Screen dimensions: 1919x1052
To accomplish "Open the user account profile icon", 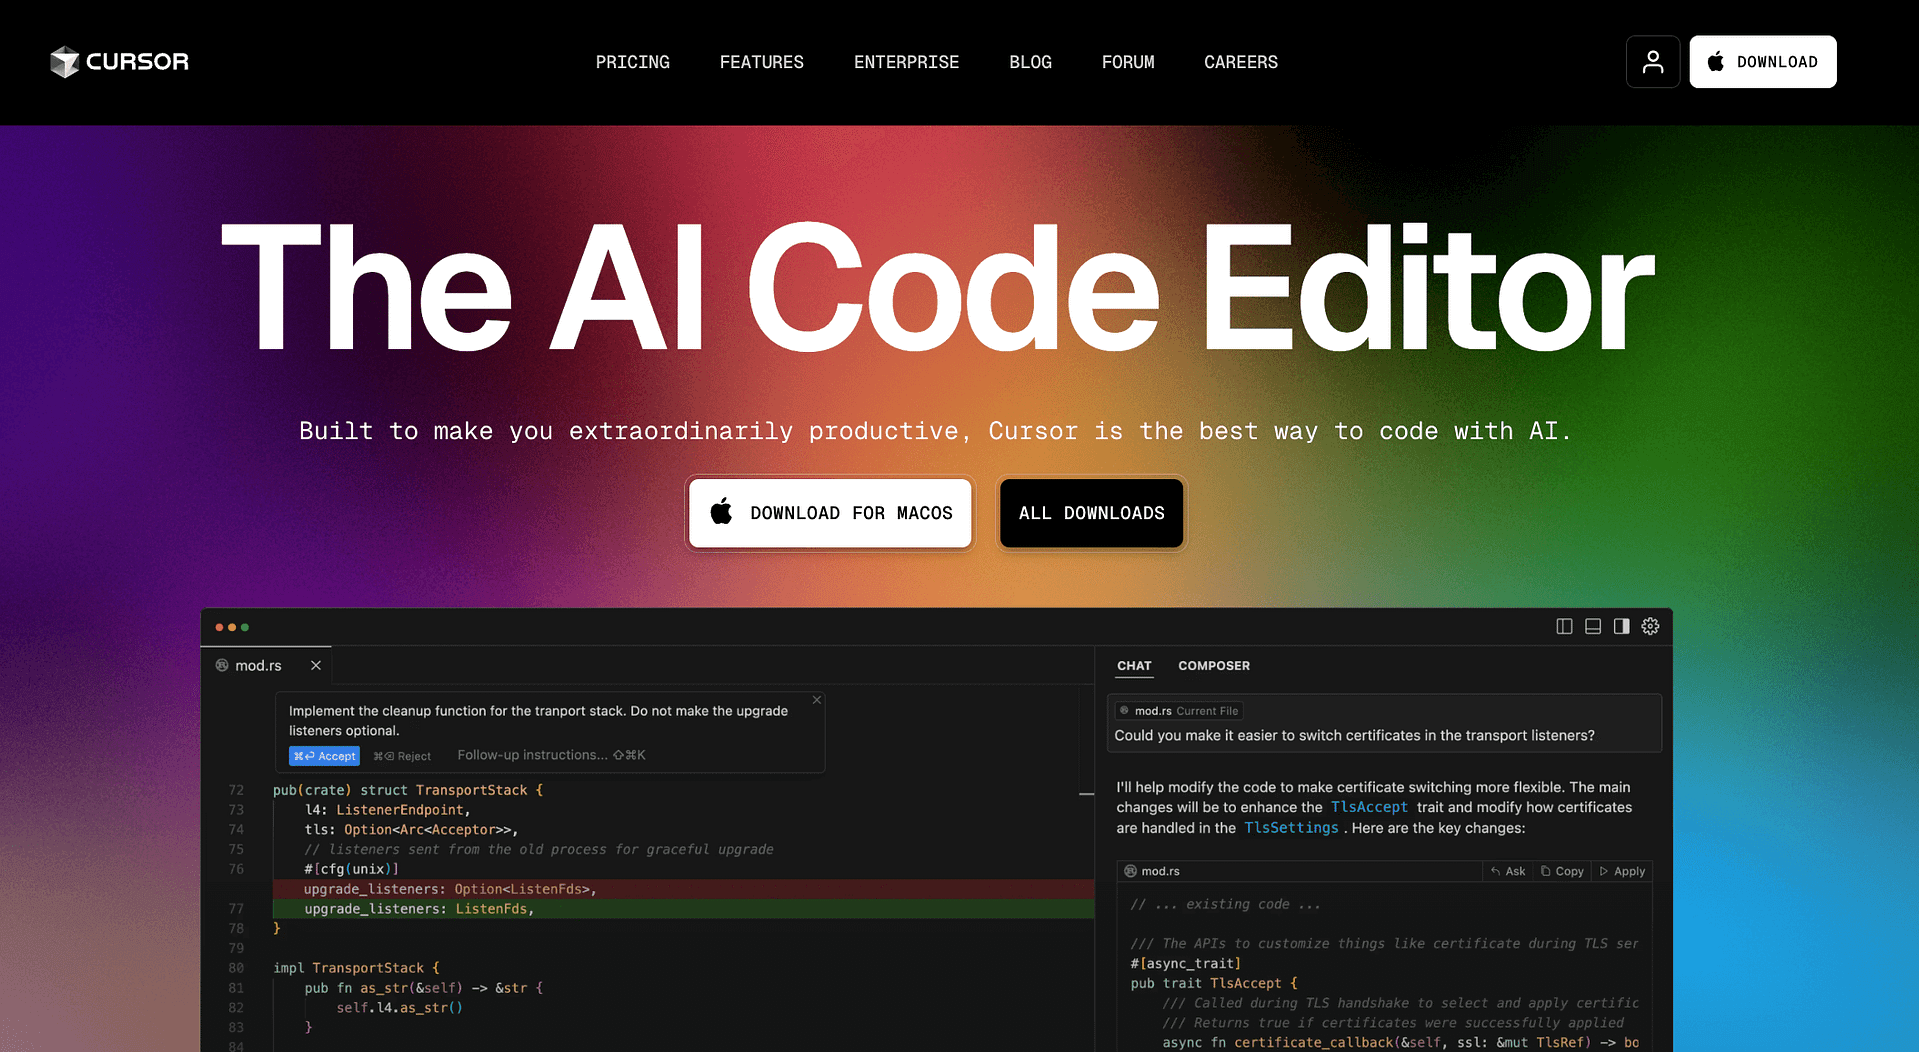I will (1652, 62).
